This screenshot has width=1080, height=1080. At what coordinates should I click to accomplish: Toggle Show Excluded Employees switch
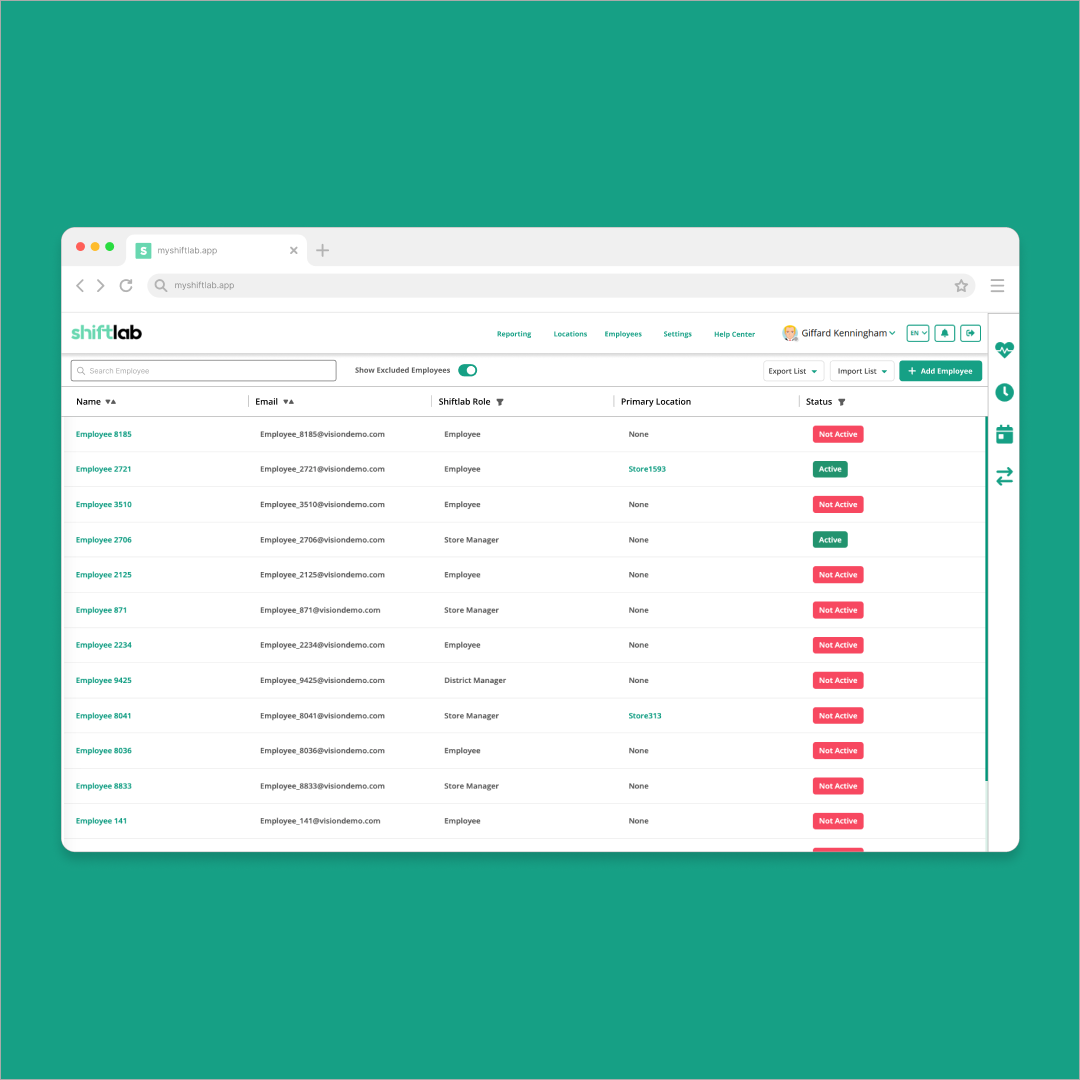point(467,371)
